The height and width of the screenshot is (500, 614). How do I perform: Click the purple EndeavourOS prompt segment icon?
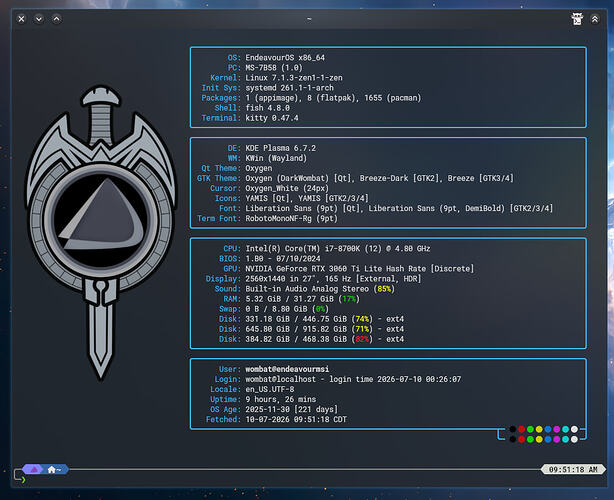34,469
